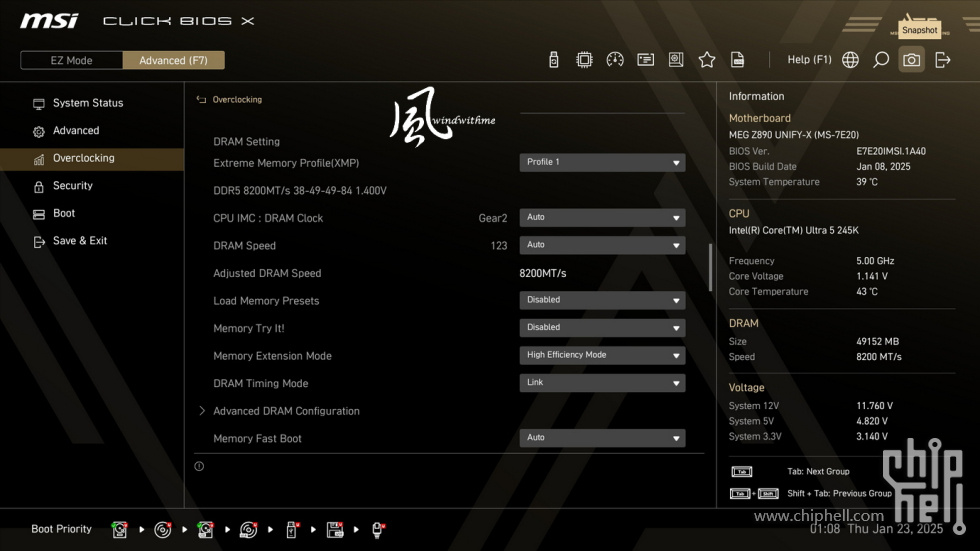Open the memory module card icon
The width and height of the screenshot is (980, 551).
646,60
